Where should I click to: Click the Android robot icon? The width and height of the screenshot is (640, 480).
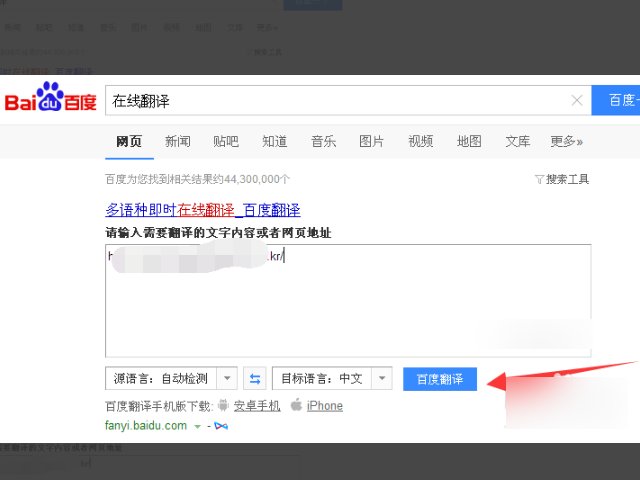coord(223,405)
